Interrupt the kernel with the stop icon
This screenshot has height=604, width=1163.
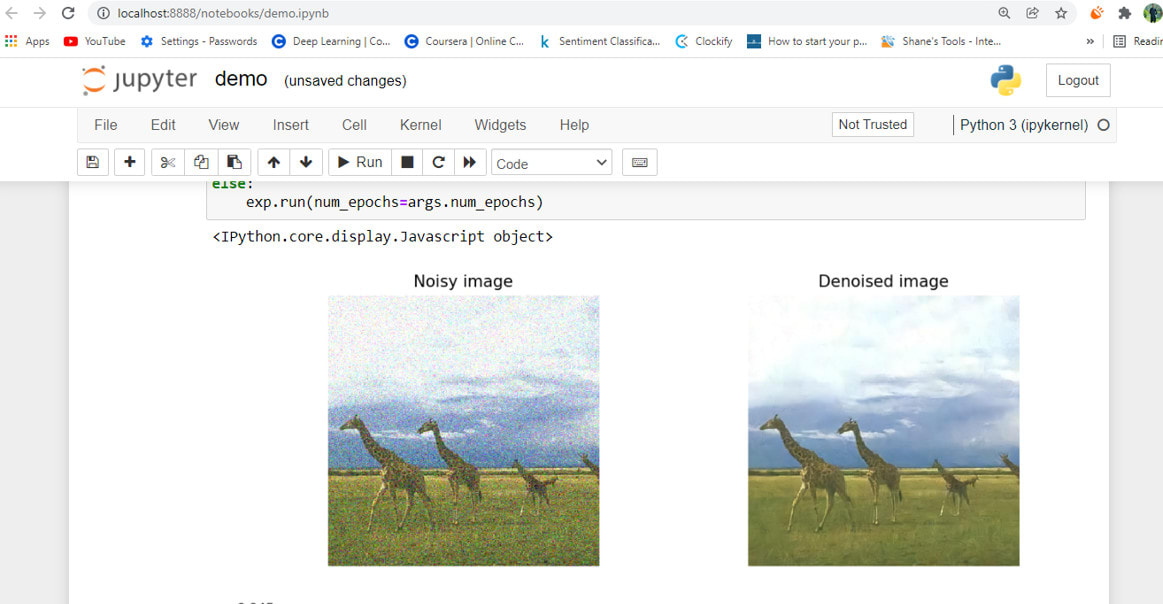(407, 163)
